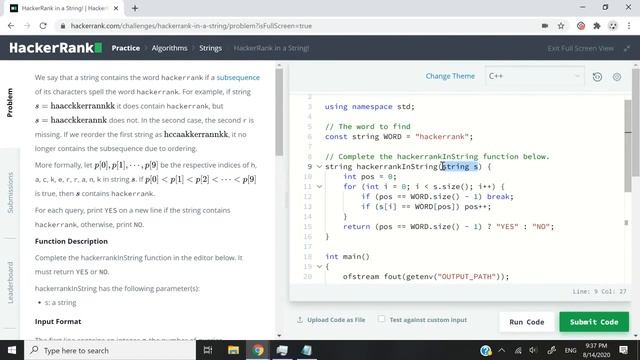Image resolution: width=640 pixels, height=360 pixels.
Task: Open the subsequence link
Action: point(238,78)
